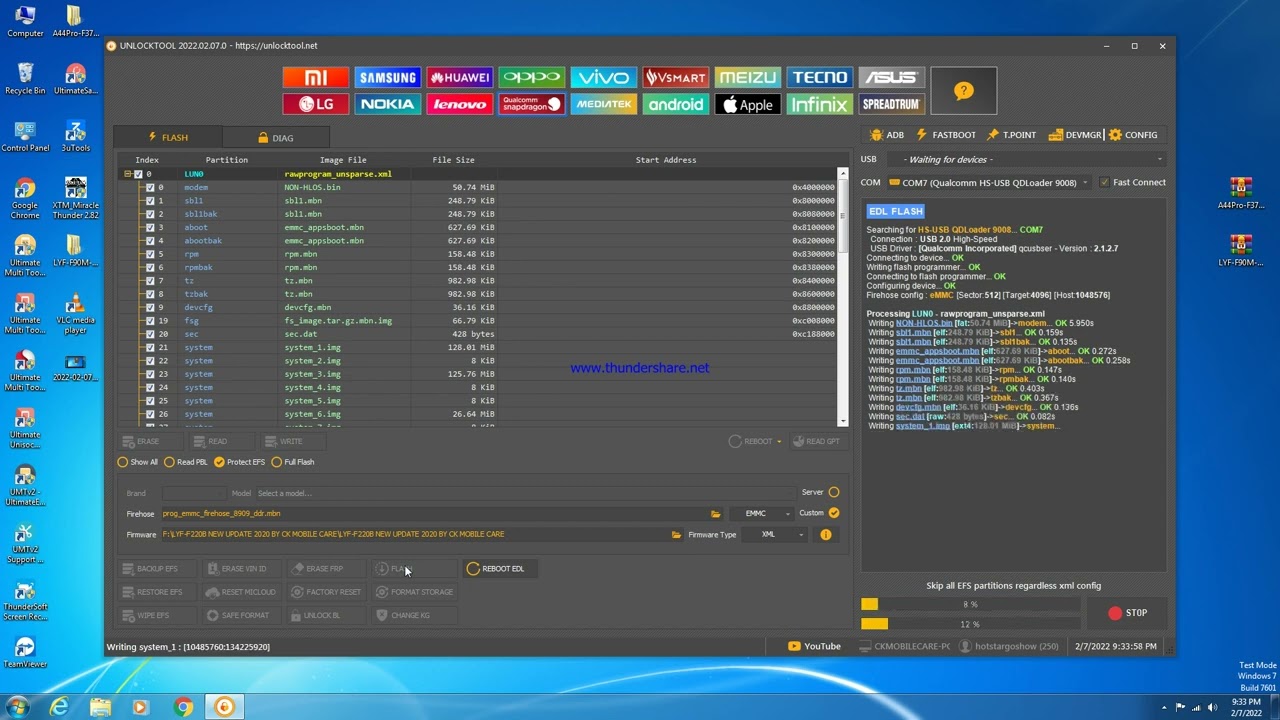Viewport: 1280px width, 720px height.
Task: Choose the Tecno brand tile
Action: [820, 77]
